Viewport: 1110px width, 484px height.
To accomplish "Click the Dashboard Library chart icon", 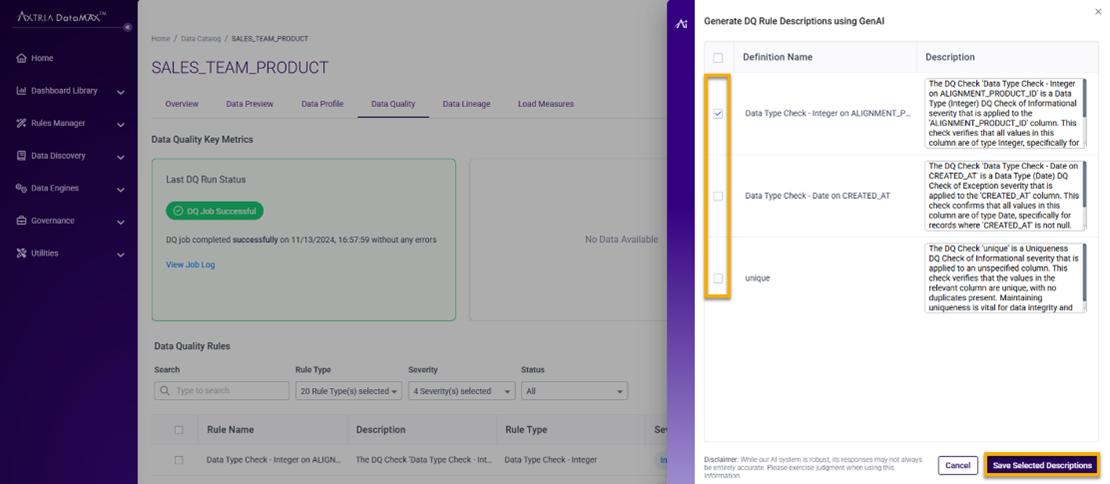I will point(21,91).
